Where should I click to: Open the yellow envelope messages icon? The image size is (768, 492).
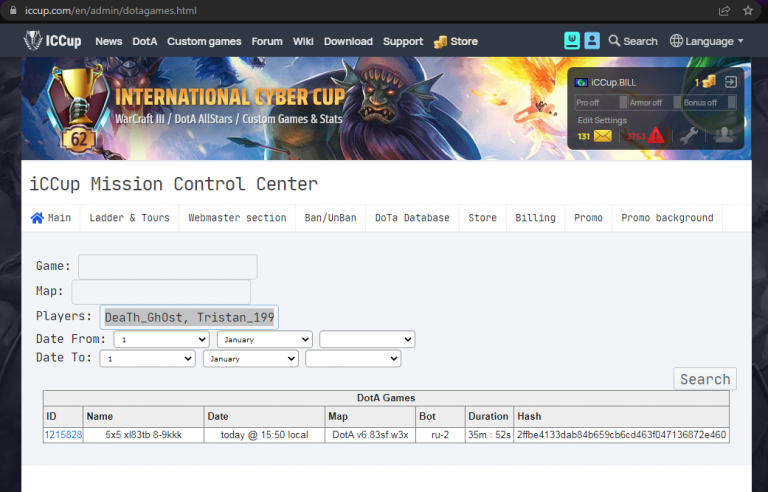tap(602, 136)
